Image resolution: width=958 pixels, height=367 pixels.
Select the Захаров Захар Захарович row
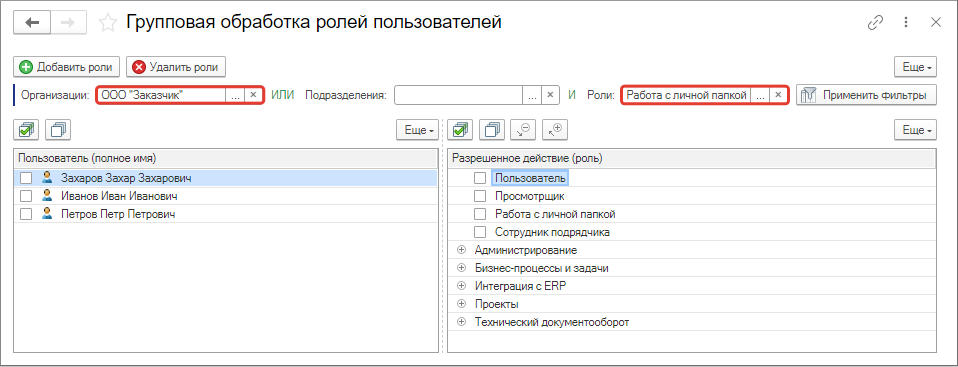[225, 178]
